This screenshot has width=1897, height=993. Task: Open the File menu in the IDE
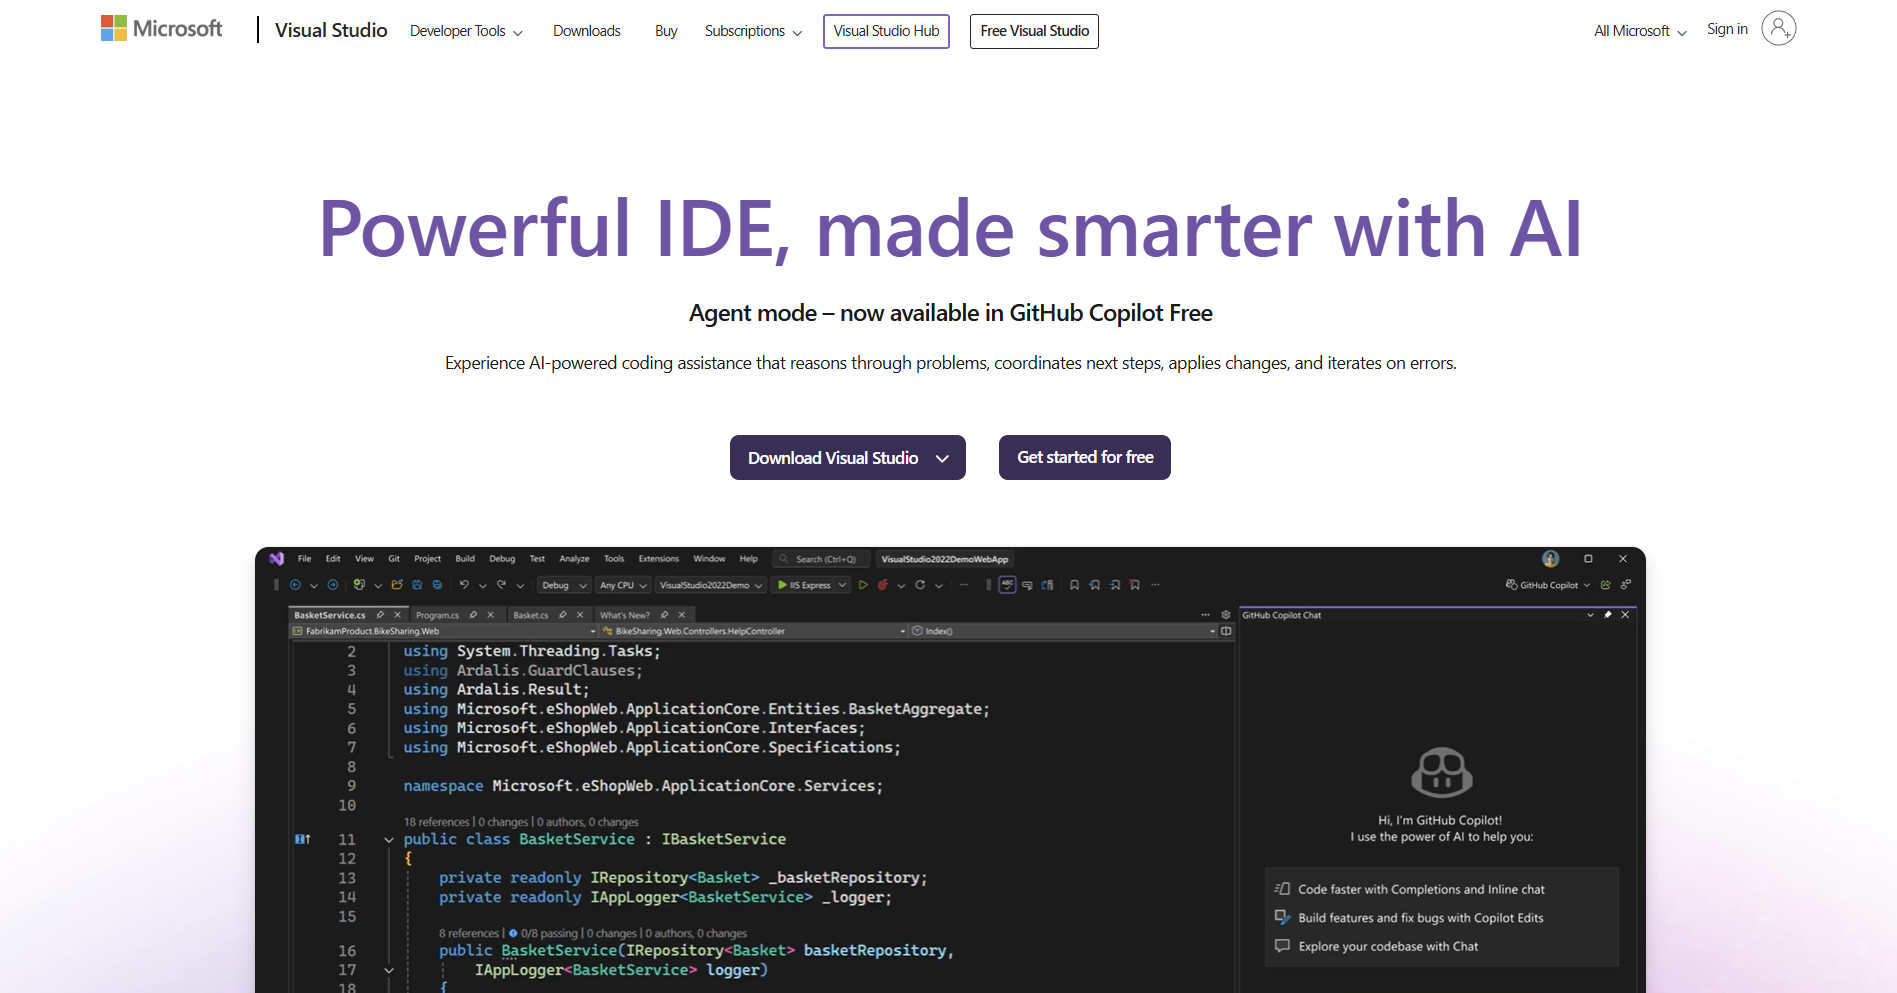click(x=304, y=559)
